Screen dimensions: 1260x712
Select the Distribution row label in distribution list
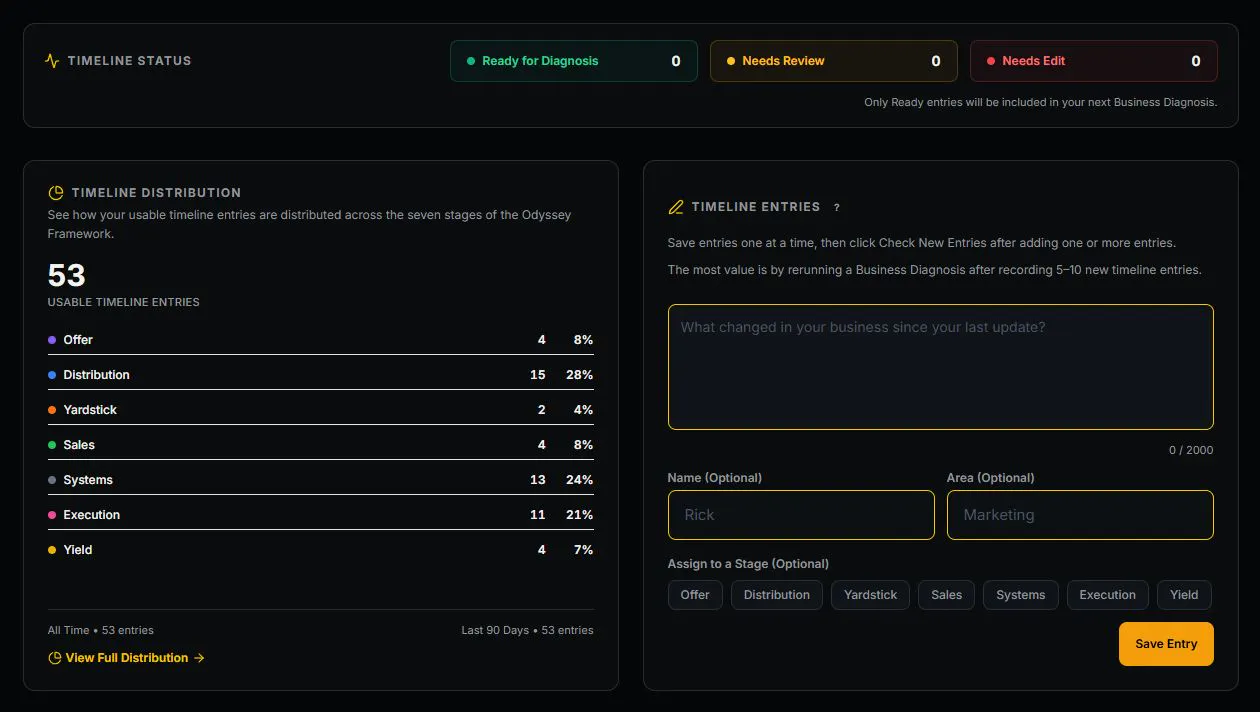pyautogui.click(x=96, y=375)
